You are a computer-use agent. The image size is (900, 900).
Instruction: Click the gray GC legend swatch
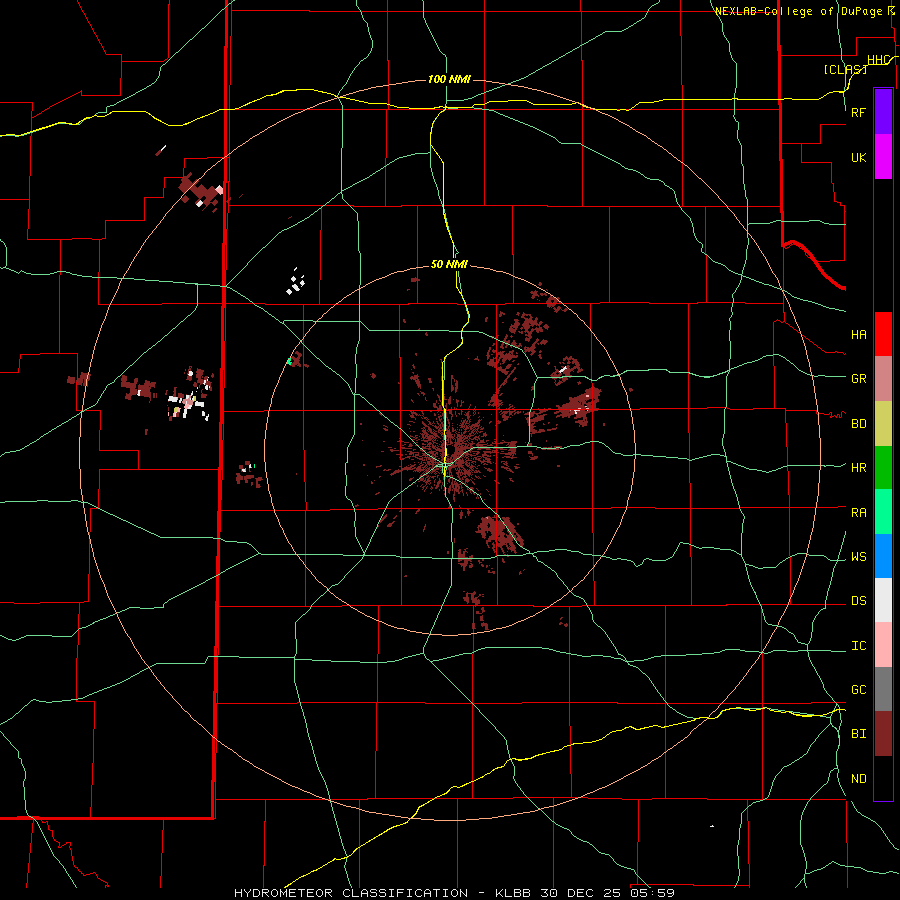tap(883, 689)
